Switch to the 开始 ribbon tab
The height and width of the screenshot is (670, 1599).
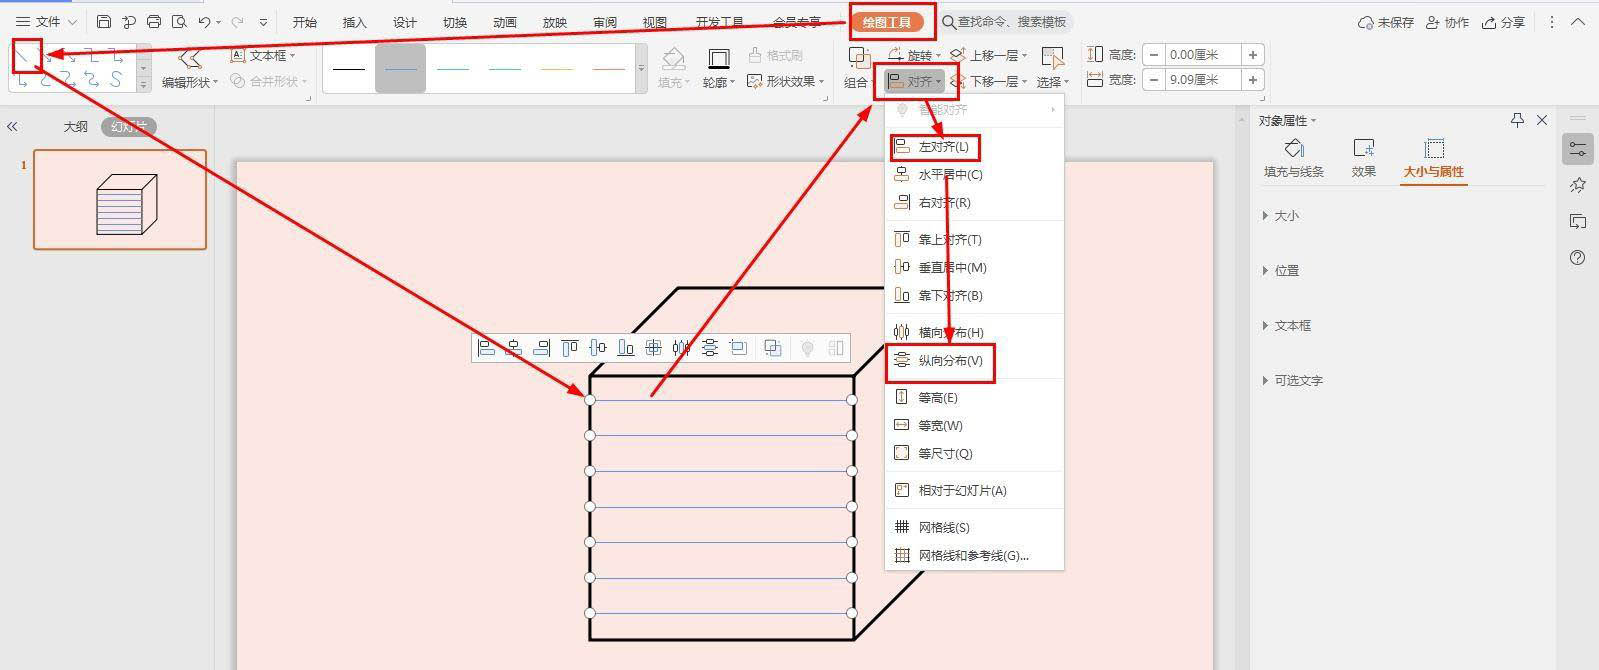click(x=305, y=22)
